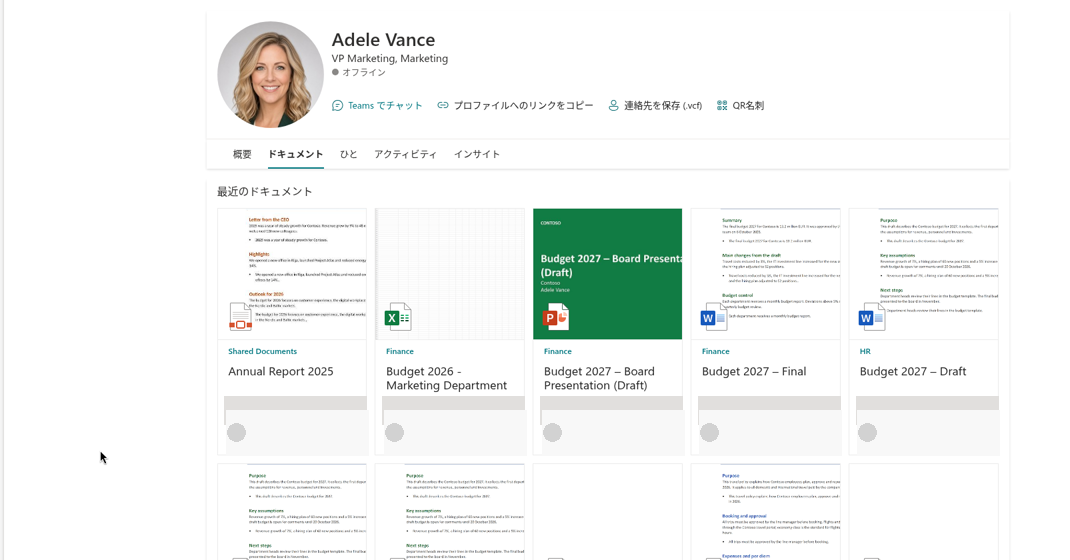Image resolution: width=1070 pixels, height=560 pixels.
Task: Open Adele Vance's profile photo
Action: (x=270, y=74)
